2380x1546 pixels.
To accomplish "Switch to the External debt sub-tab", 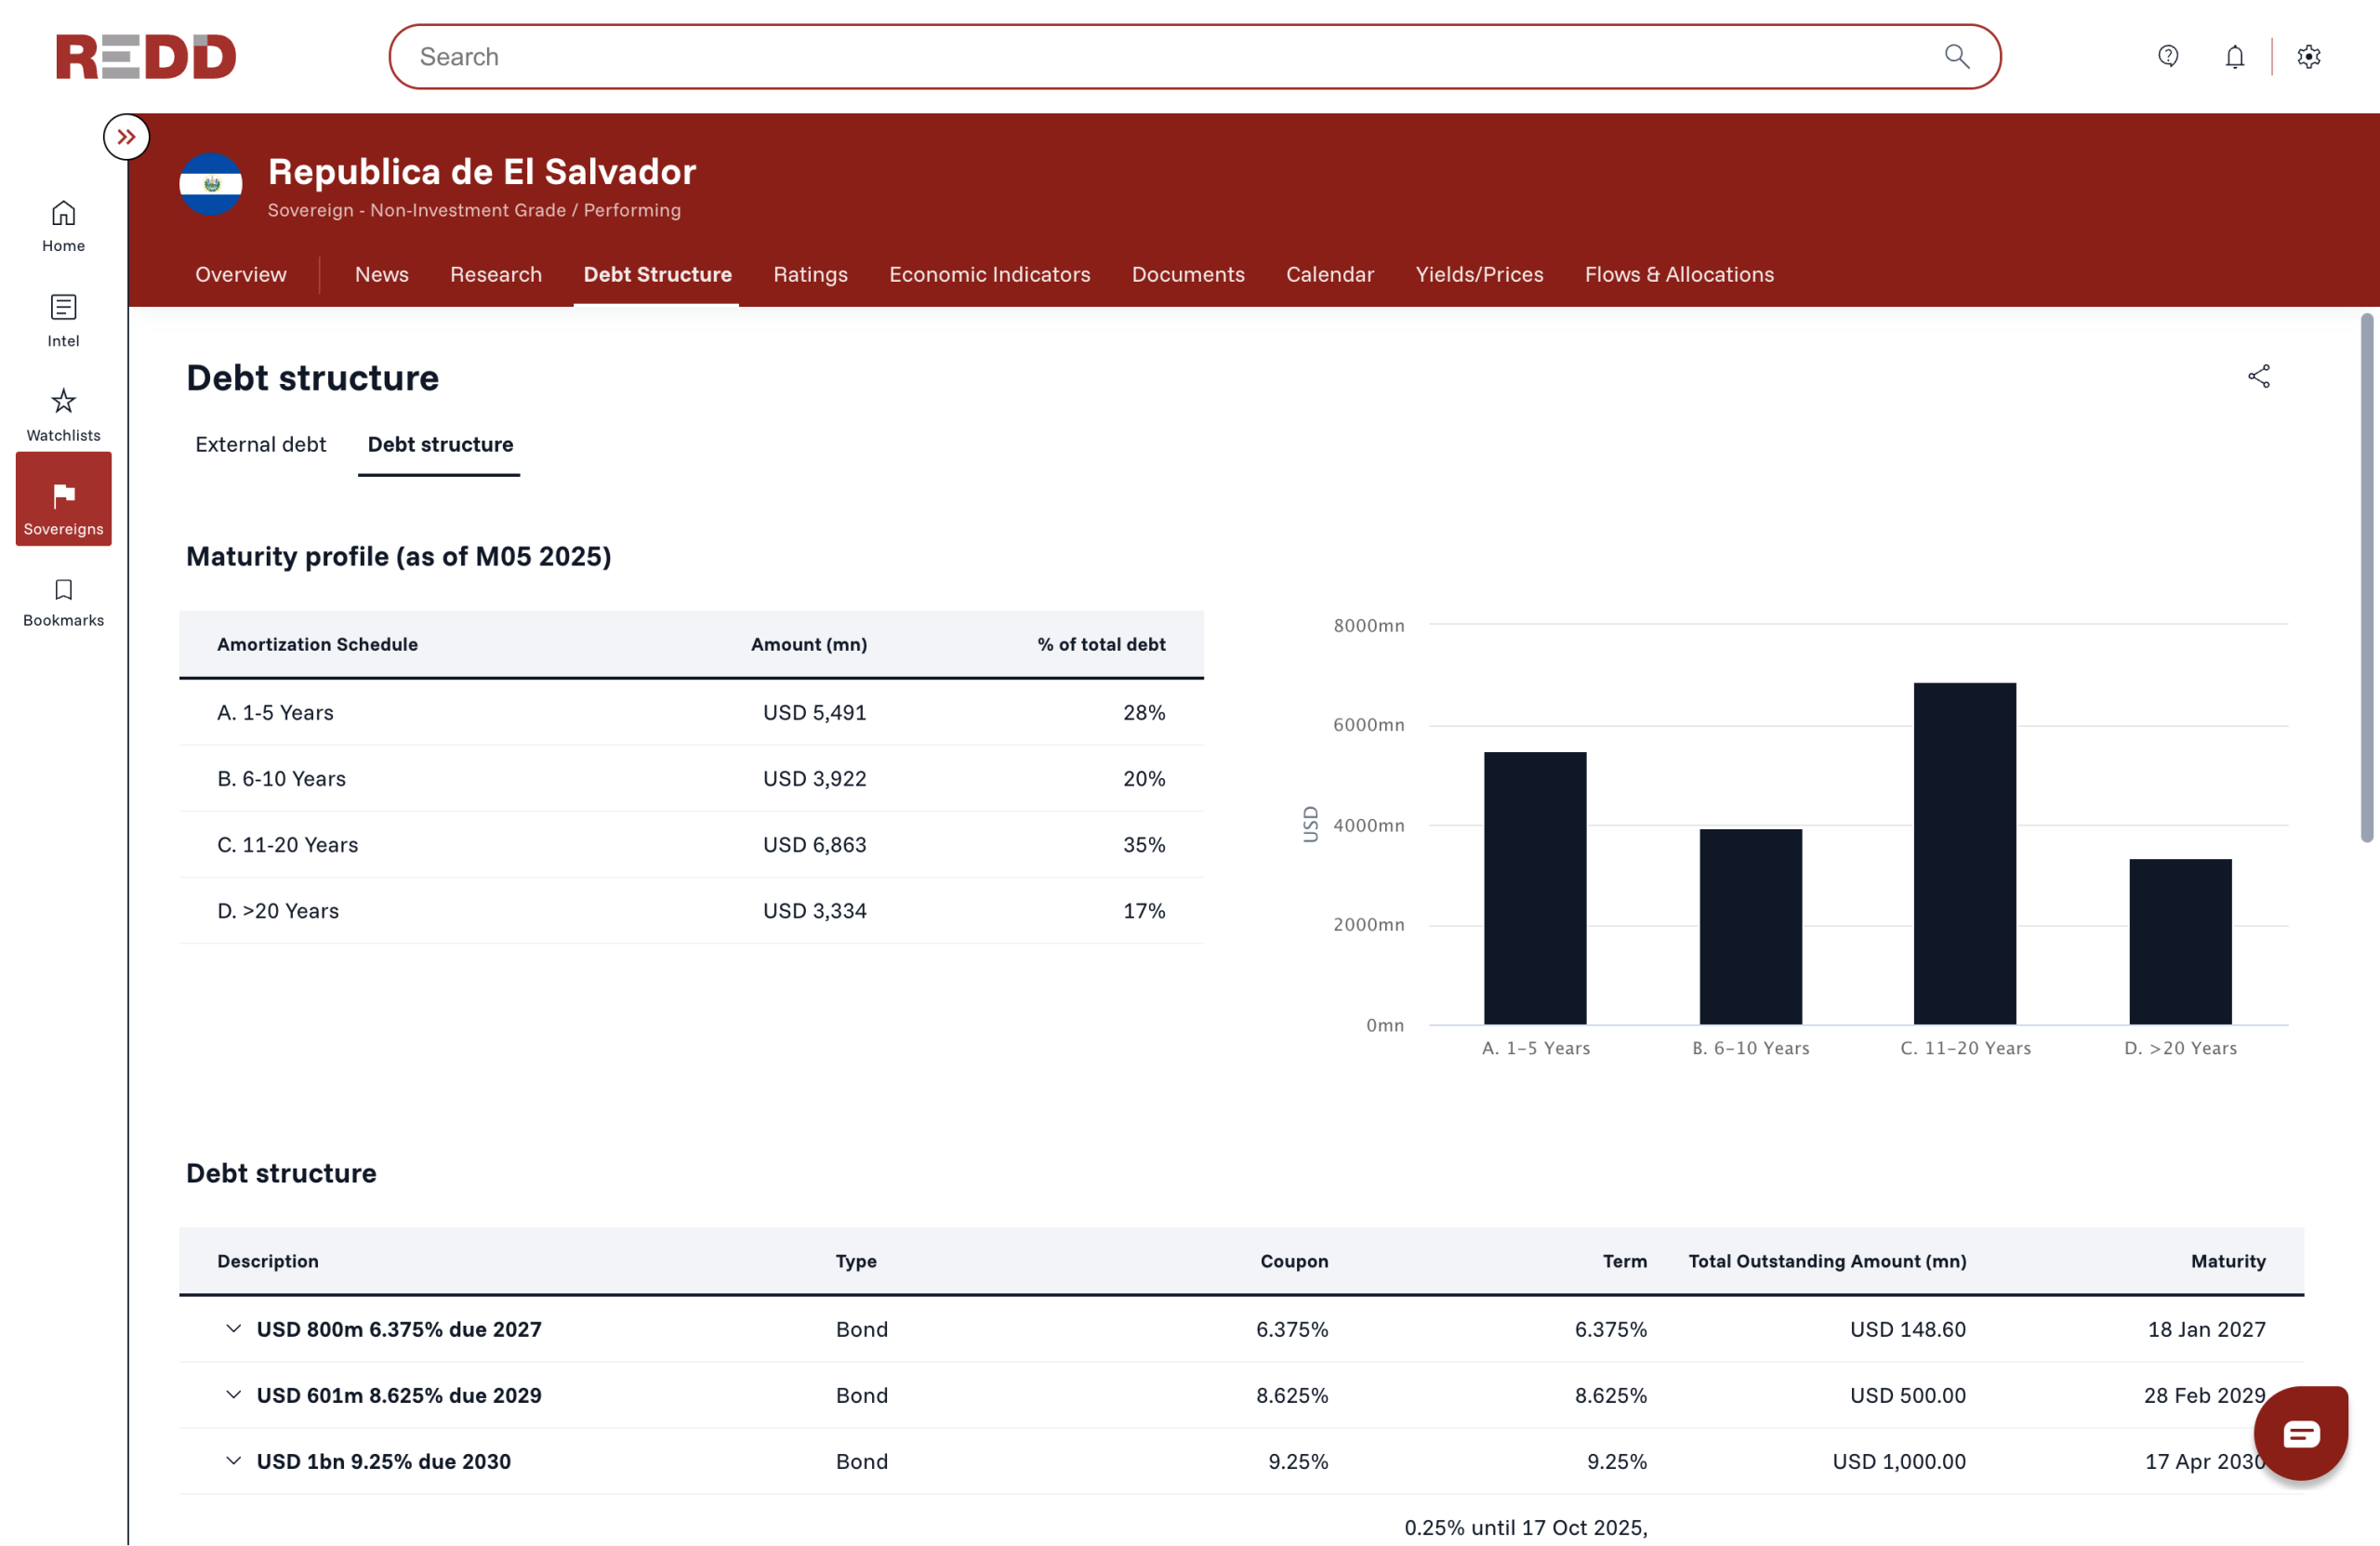I will (x=260, y=444).
